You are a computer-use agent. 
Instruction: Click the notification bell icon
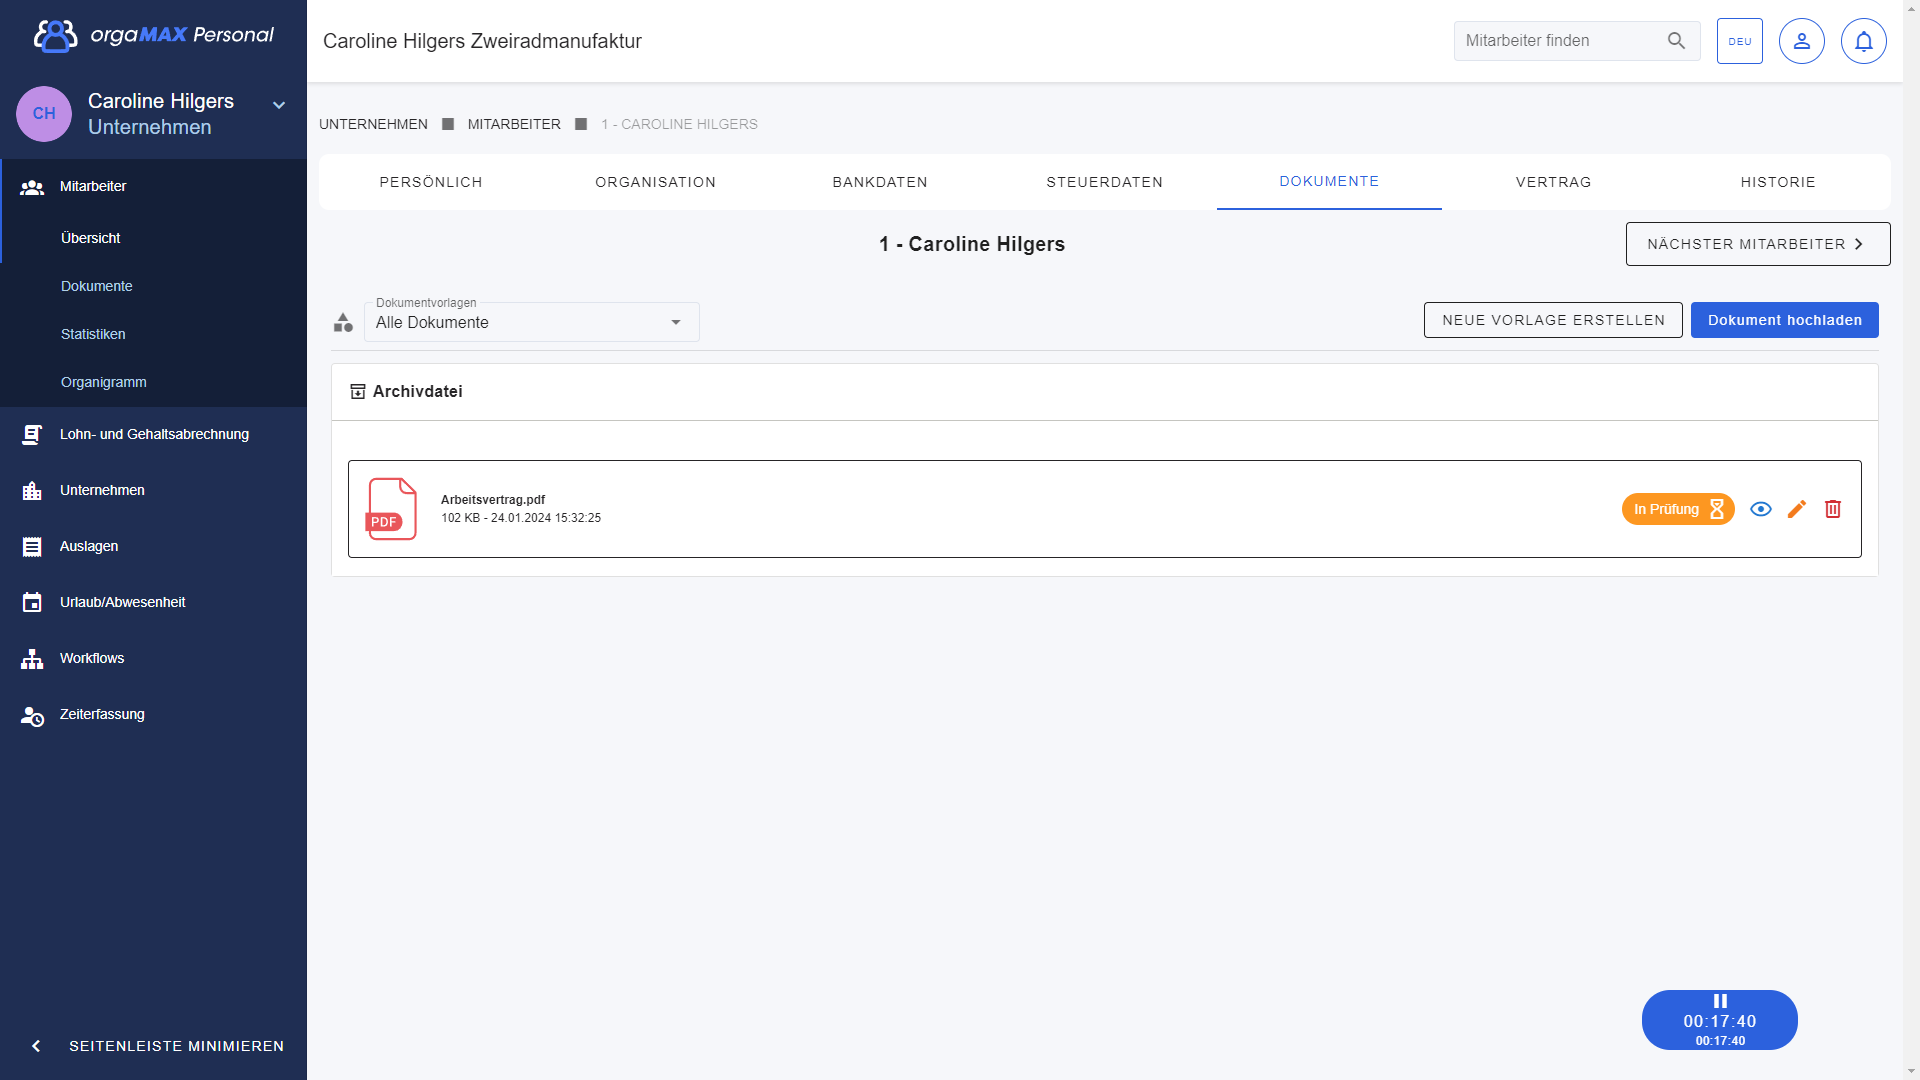tap(1863, 41)
